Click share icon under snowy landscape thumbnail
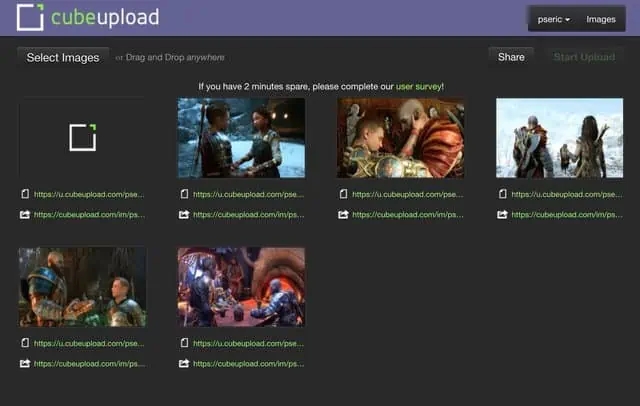The image size is (640, 406). tap(502, 214)
